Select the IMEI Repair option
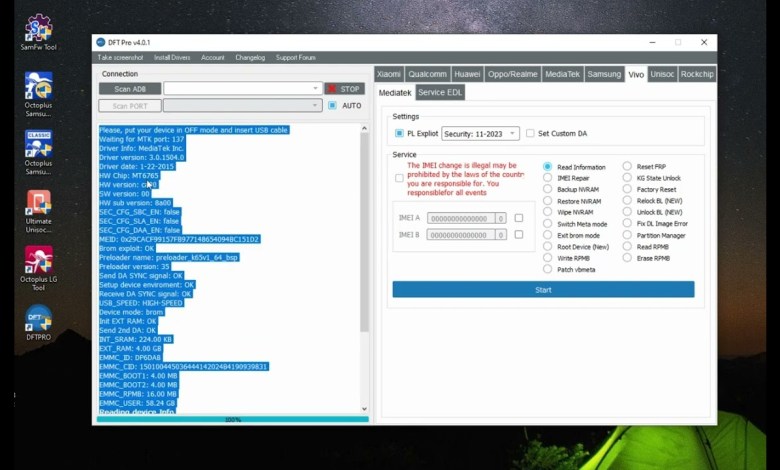Image resolution: width=780 pixels, height=470 pixels. click(548, 178)
